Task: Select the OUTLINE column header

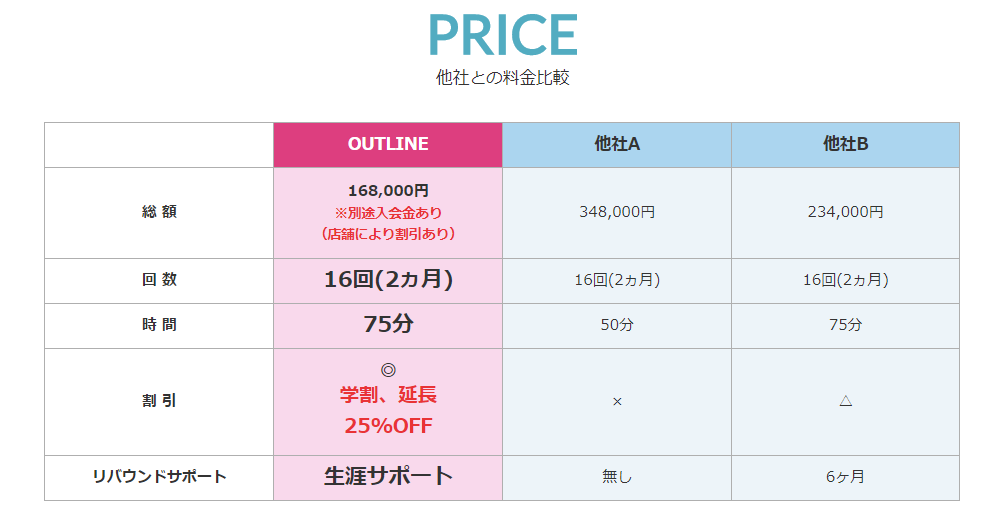Action: point(388,144)
